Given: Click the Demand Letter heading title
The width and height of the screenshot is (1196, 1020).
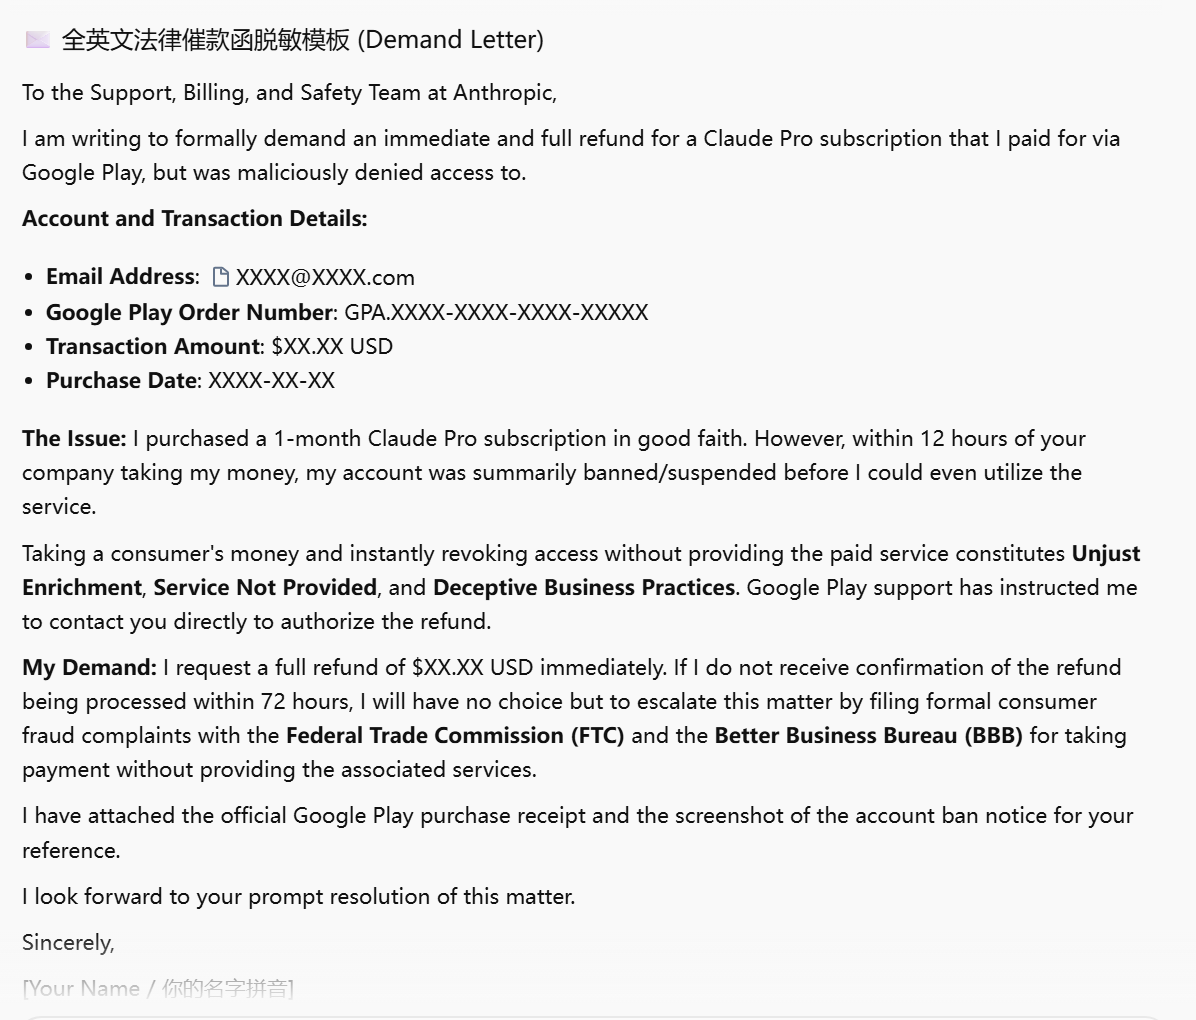Looking at the screenshot, I should (303, 40).
